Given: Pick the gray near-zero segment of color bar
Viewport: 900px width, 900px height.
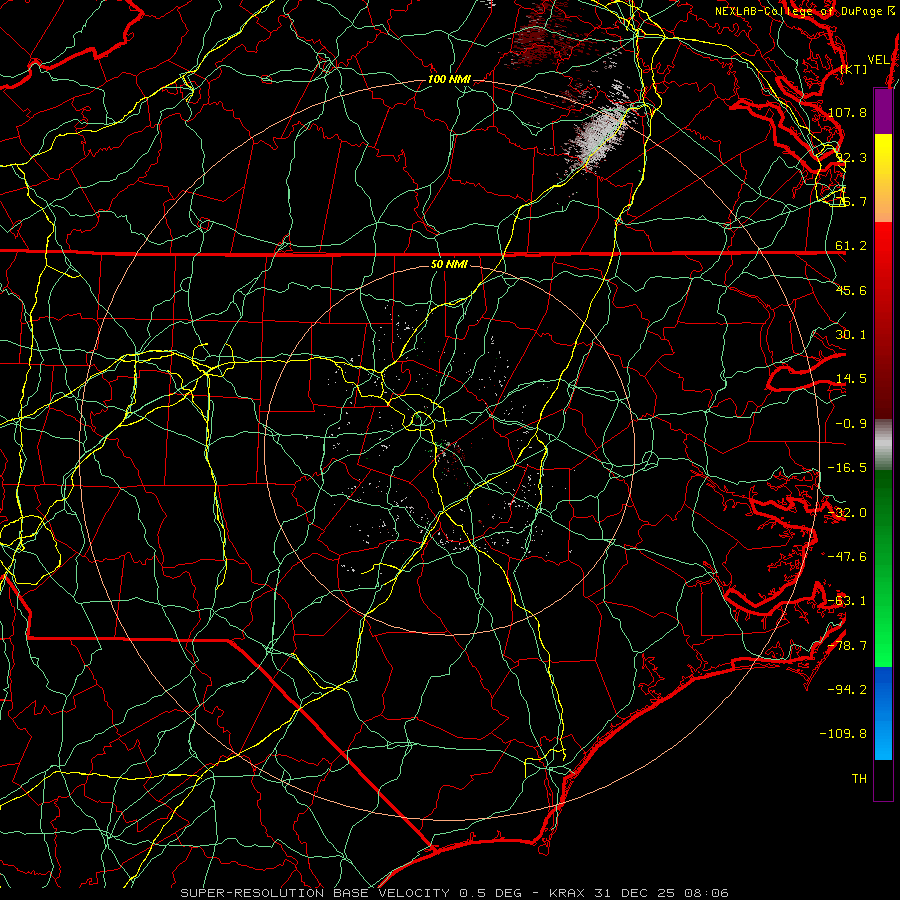Looking at the screenshot, I should [883, 445].
